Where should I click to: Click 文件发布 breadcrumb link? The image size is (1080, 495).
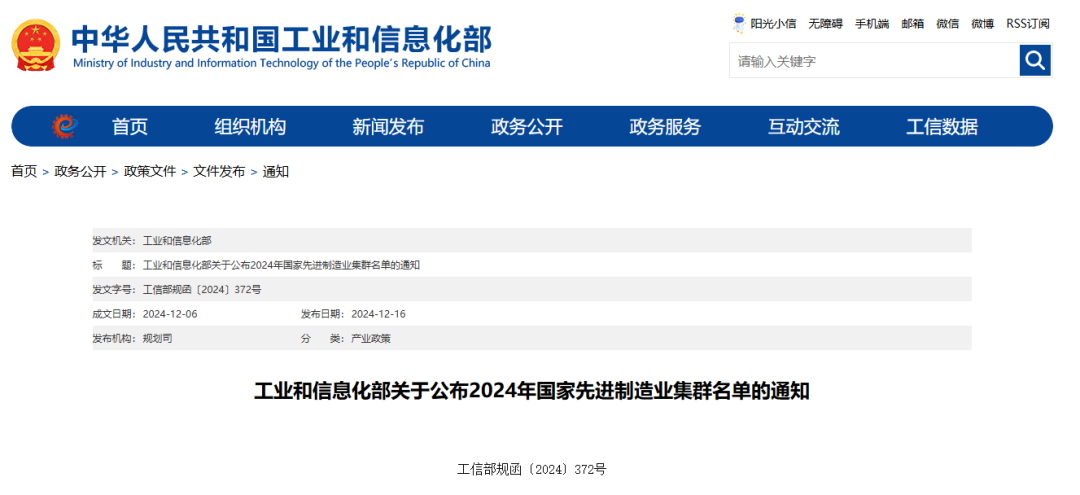point(219,172)
